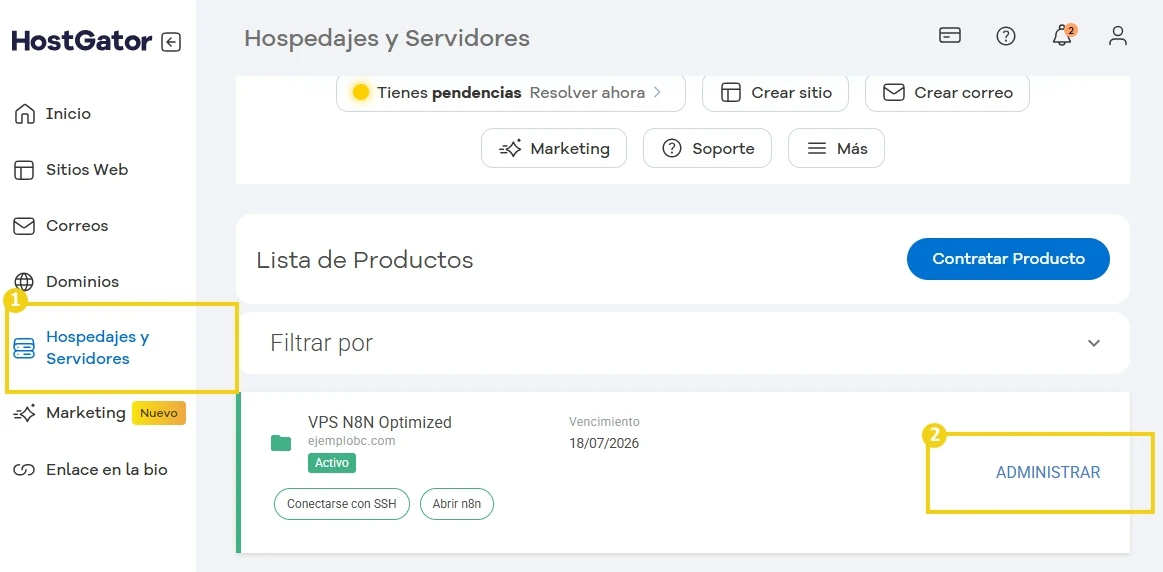
Task: Click the Crear correo button
Action: tap(947, 93)
